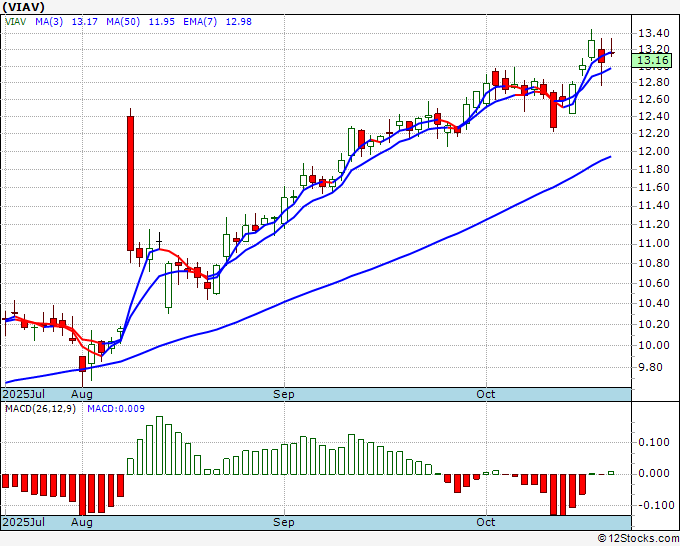Click the 11.60 price axis label

(654, 187)
